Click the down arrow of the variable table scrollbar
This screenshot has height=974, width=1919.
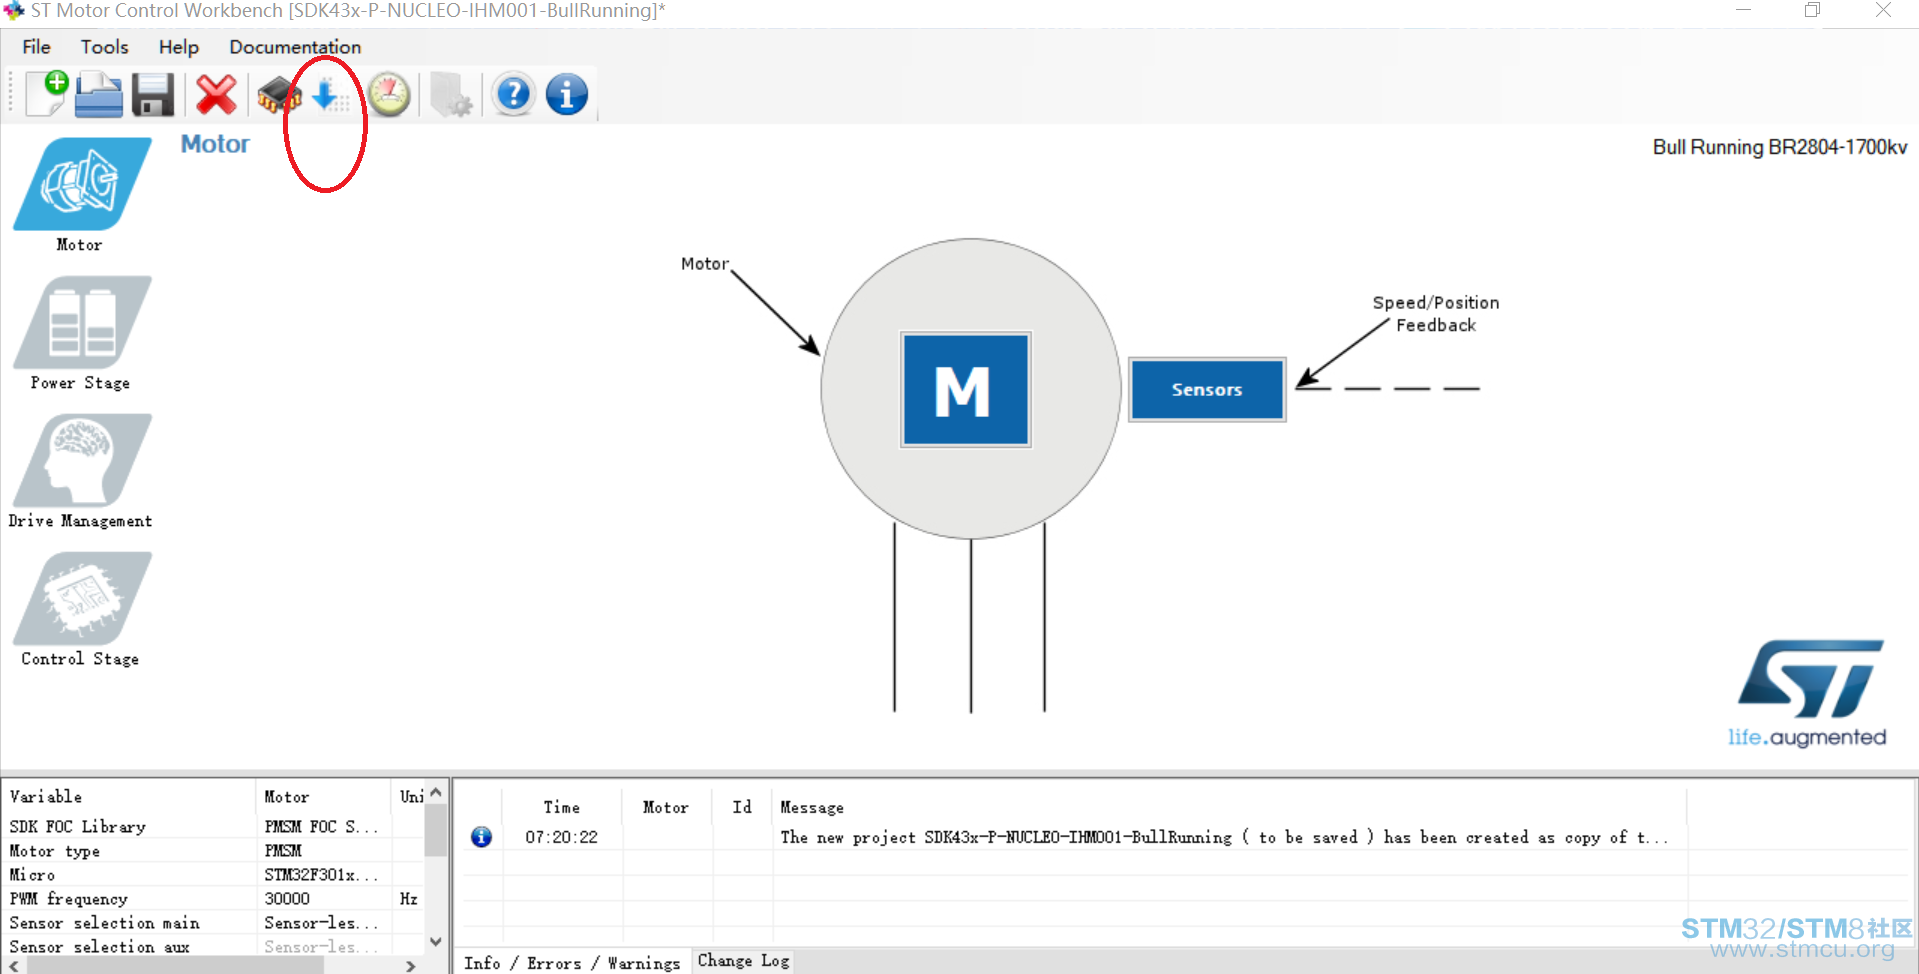(435, 941)
